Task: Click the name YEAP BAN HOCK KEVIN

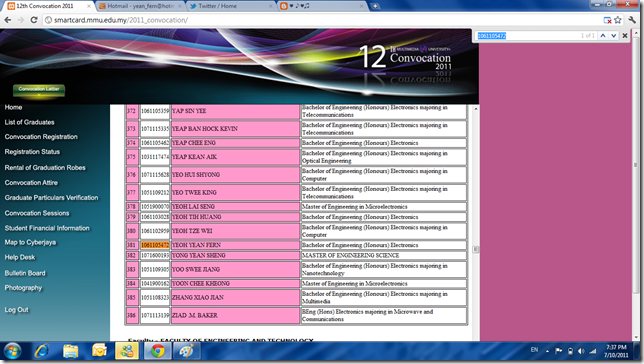Action: [x=205, y=129]
